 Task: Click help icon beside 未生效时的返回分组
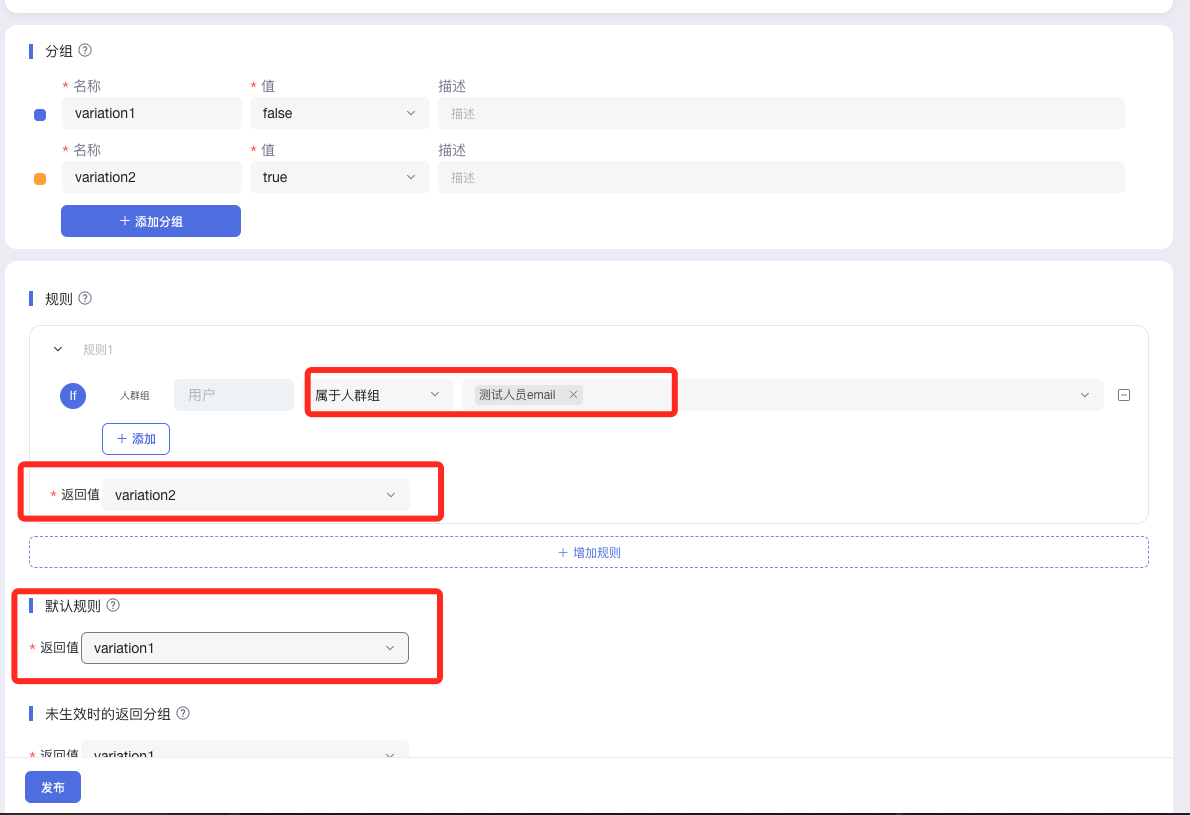[183, 714]
